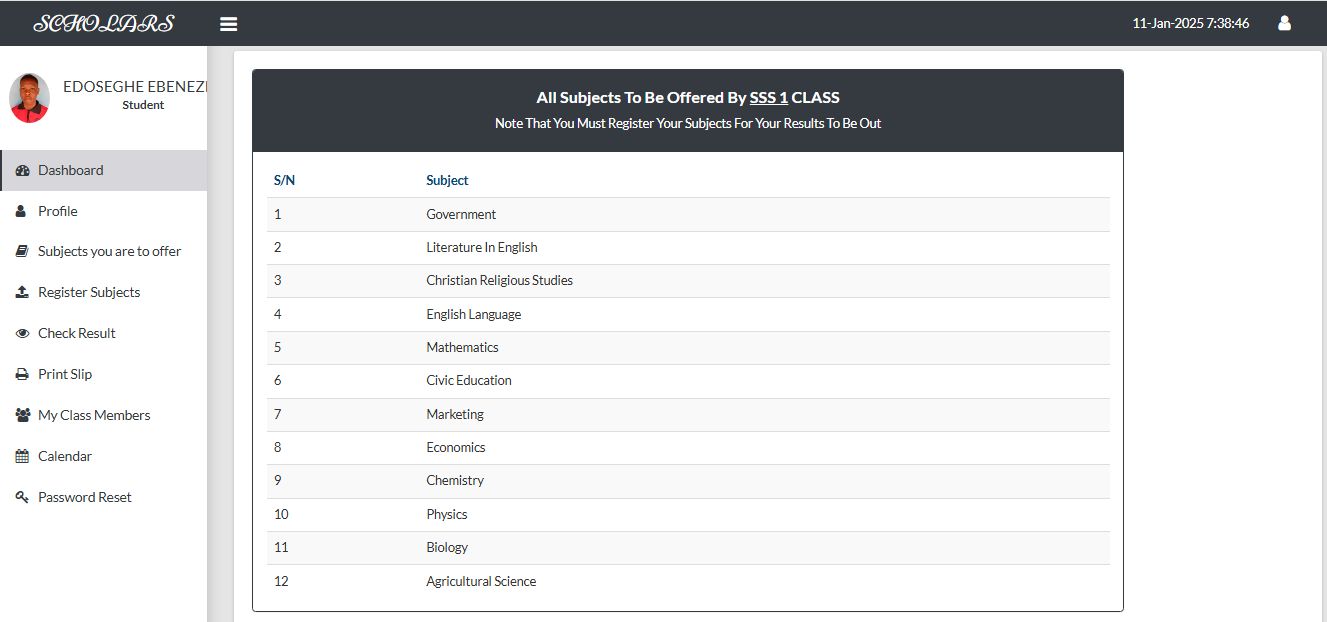Click the Profile person icon

[21, 211]
